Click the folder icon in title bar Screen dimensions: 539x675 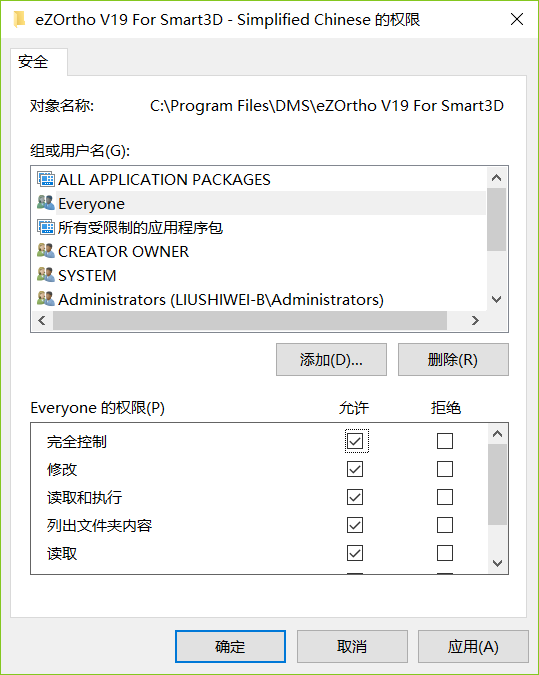[19, 19]
